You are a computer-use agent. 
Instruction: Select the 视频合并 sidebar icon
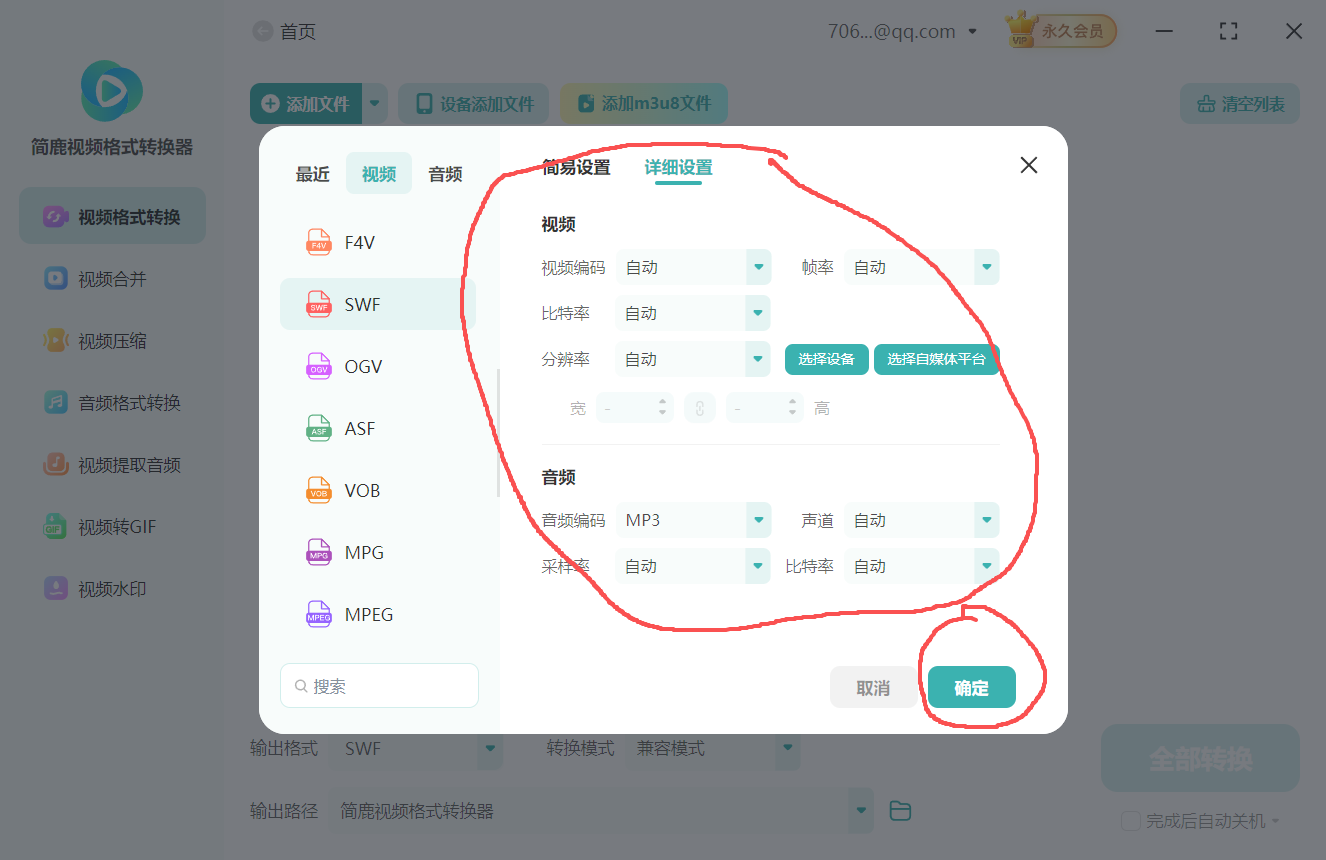click(57, 279)
